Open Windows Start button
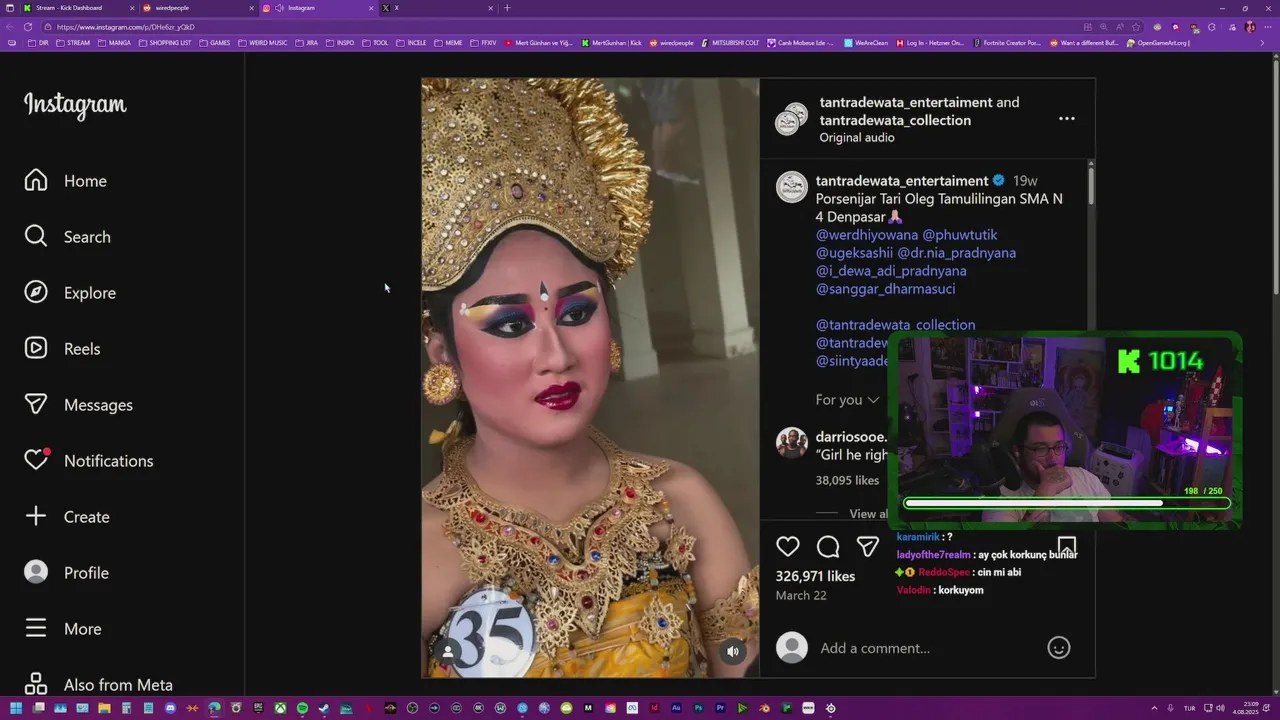 [x=16, y=708]
